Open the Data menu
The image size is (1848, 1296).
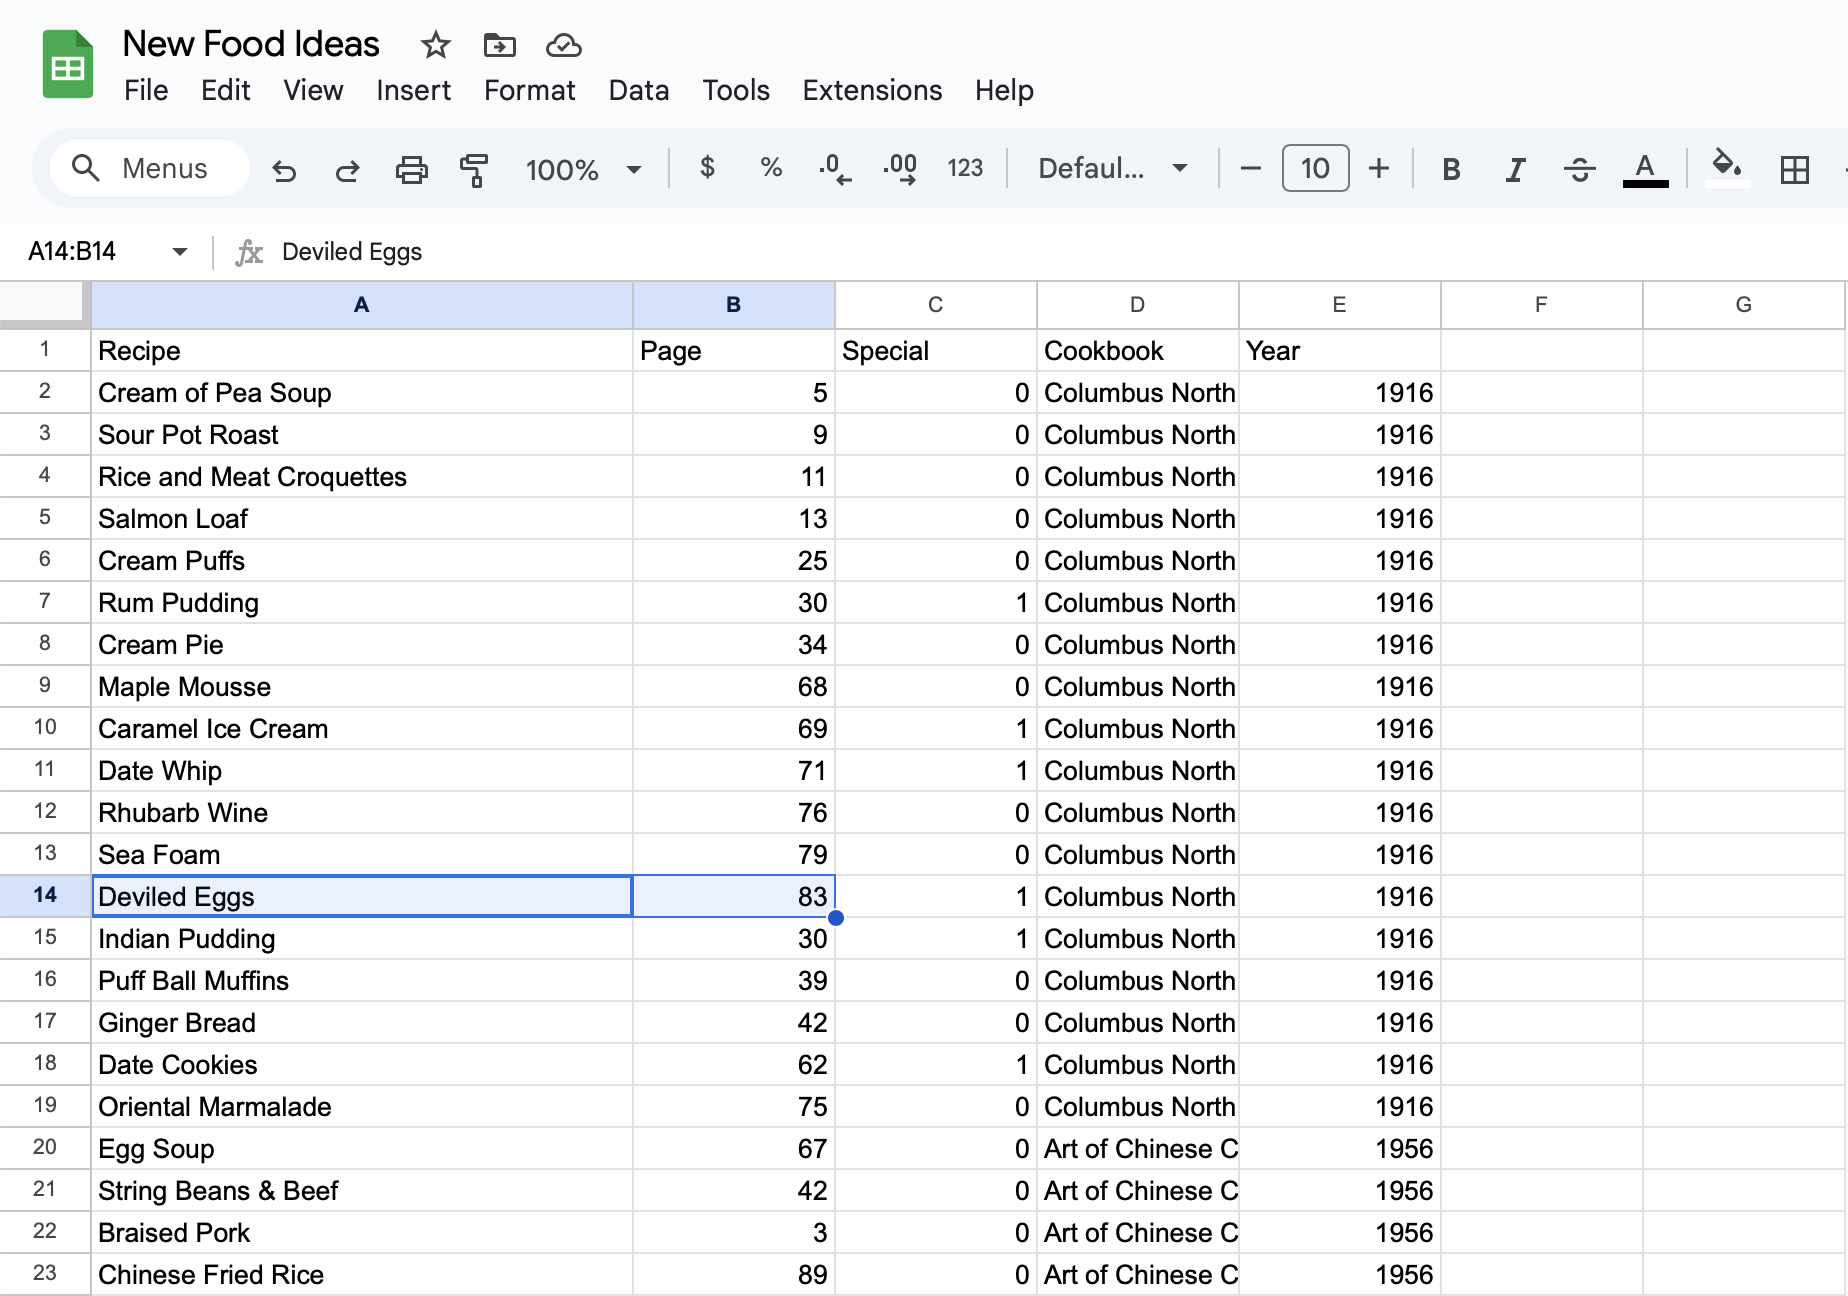639,90
